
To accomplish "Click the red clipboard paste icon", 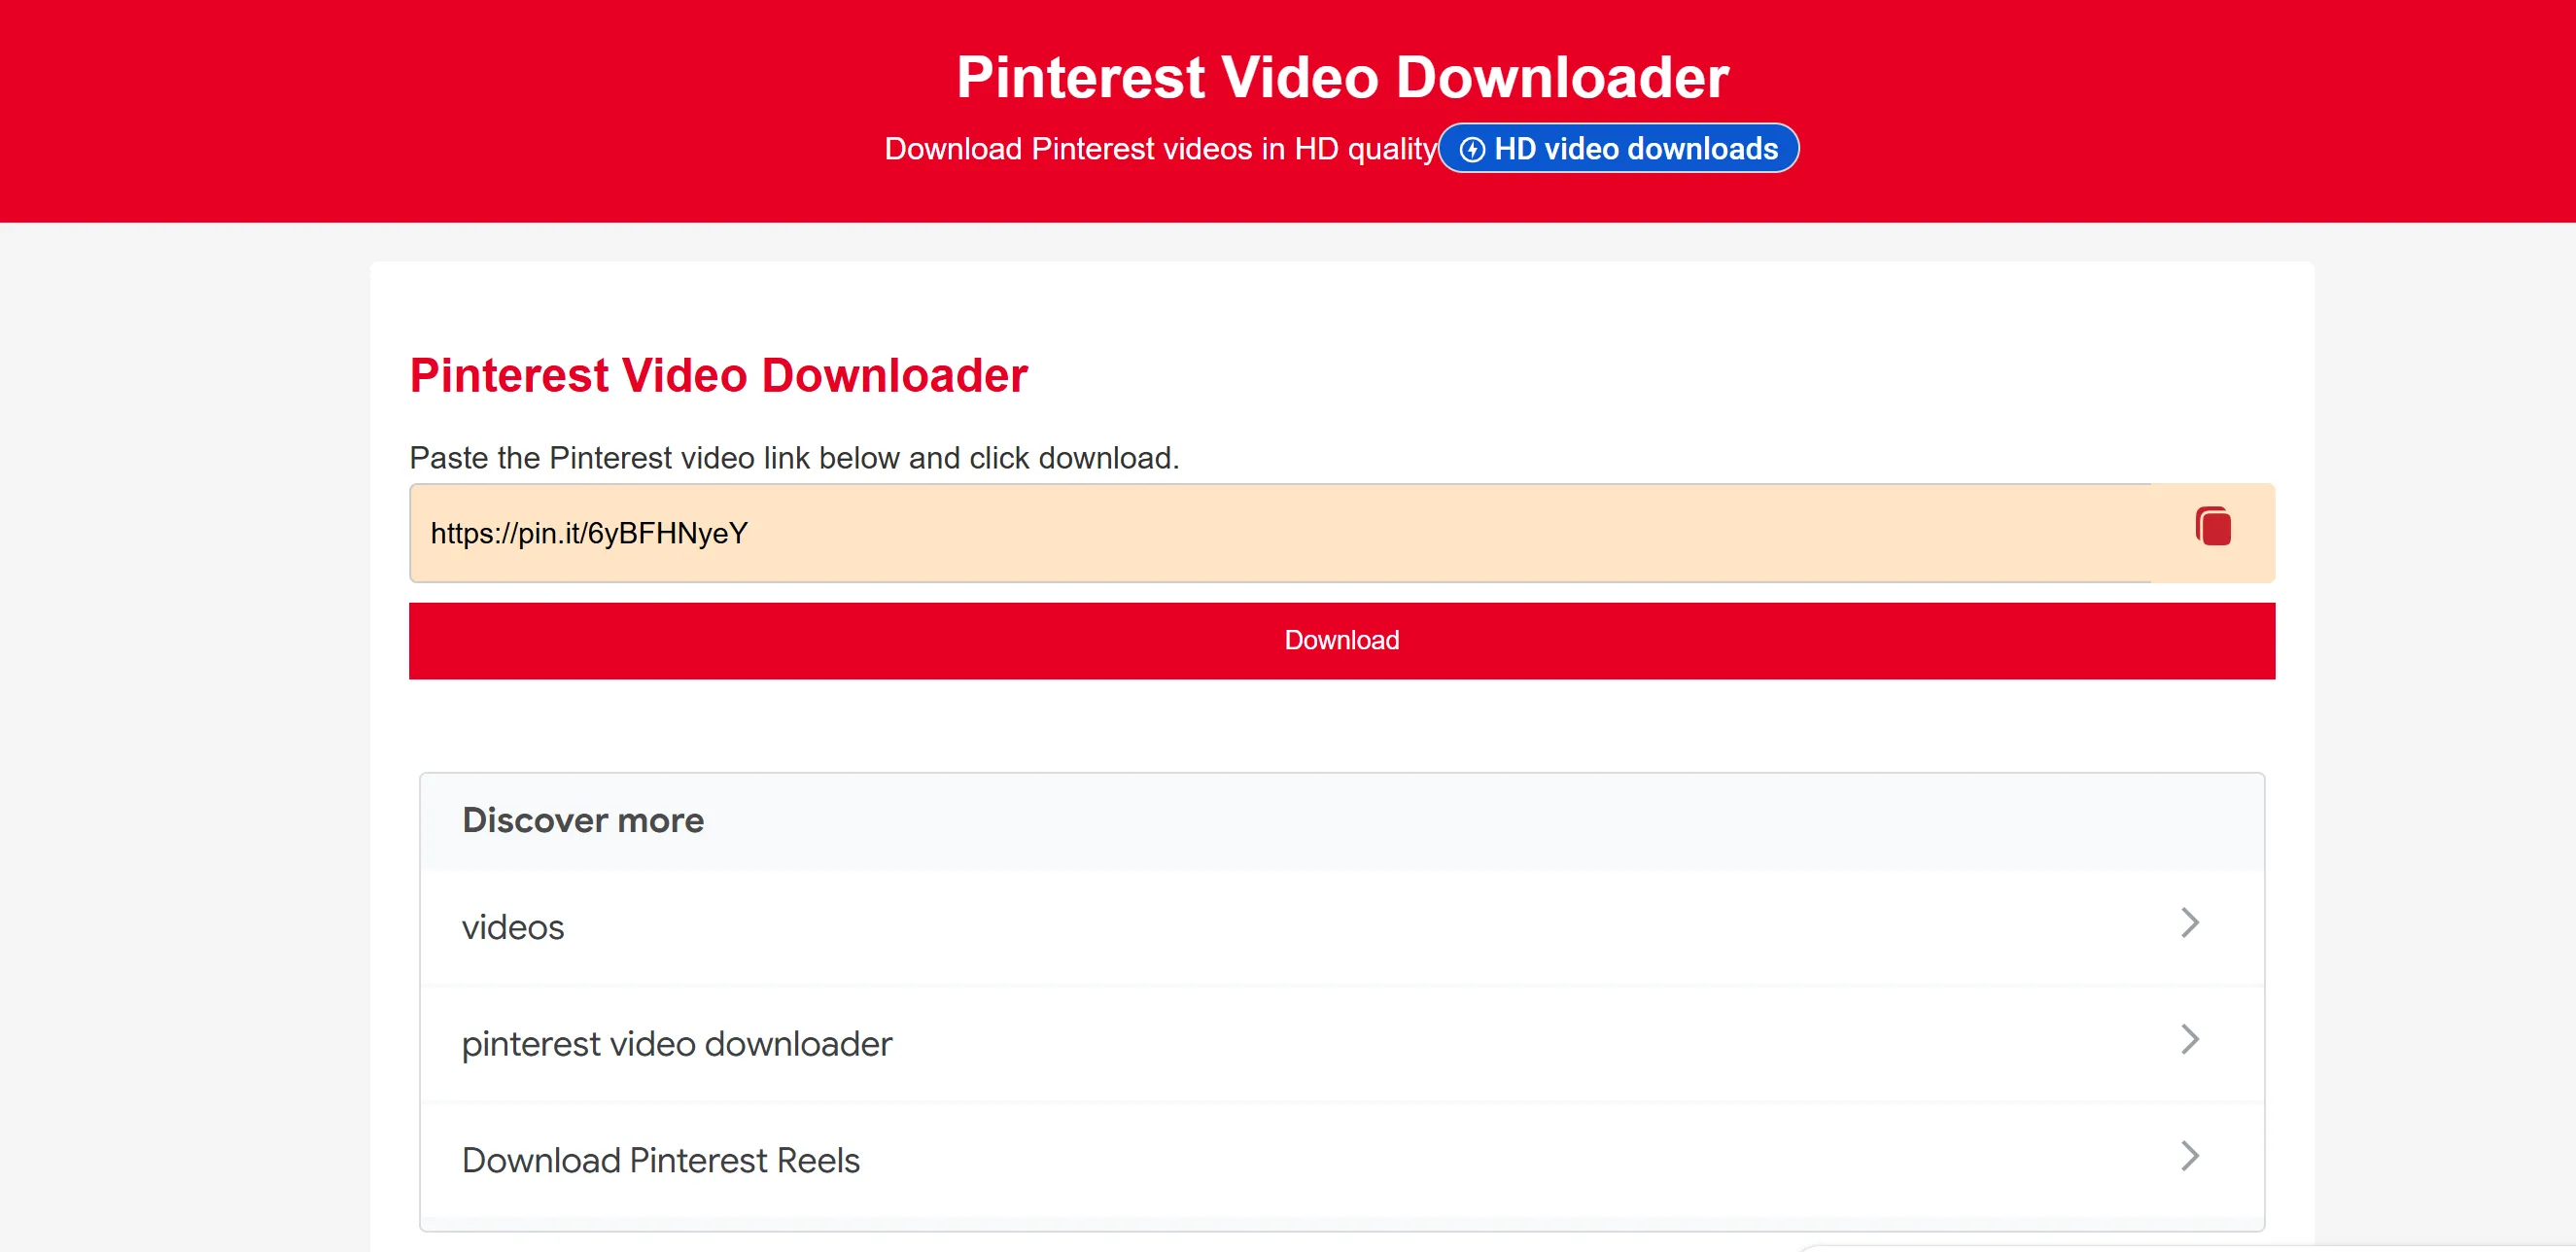I will (2212, 527).
